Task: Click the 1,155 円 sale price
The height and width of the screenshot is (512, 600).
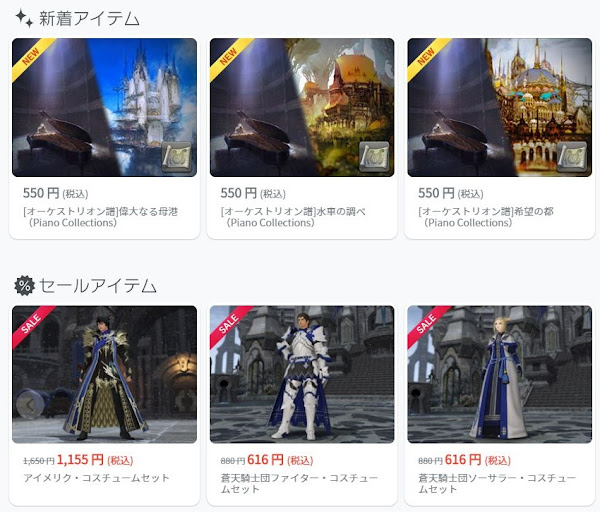Action: (x=80, y=460)
